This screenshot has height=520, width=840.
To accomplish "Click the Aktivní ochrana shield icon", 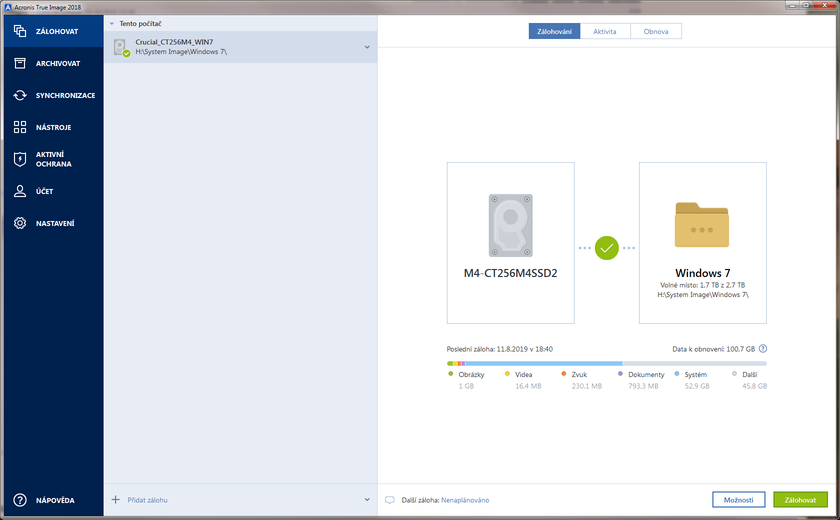I will pyautogui.click(x=20, y=159).
